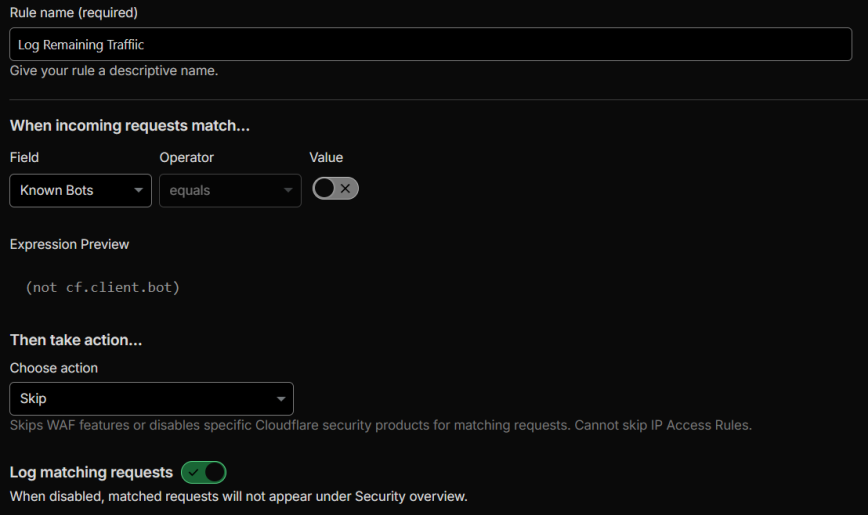
Task: Click the (not cf.client.bot) expression text
Action: coord(103,287)
